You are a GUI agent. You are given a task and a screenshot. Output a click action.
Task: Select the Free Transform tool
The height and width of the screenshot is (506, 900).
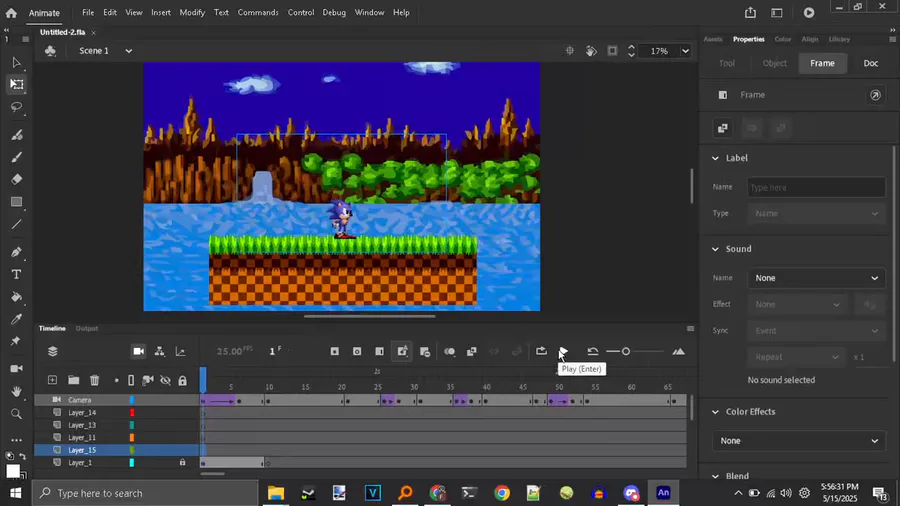[x=16, y=84]
